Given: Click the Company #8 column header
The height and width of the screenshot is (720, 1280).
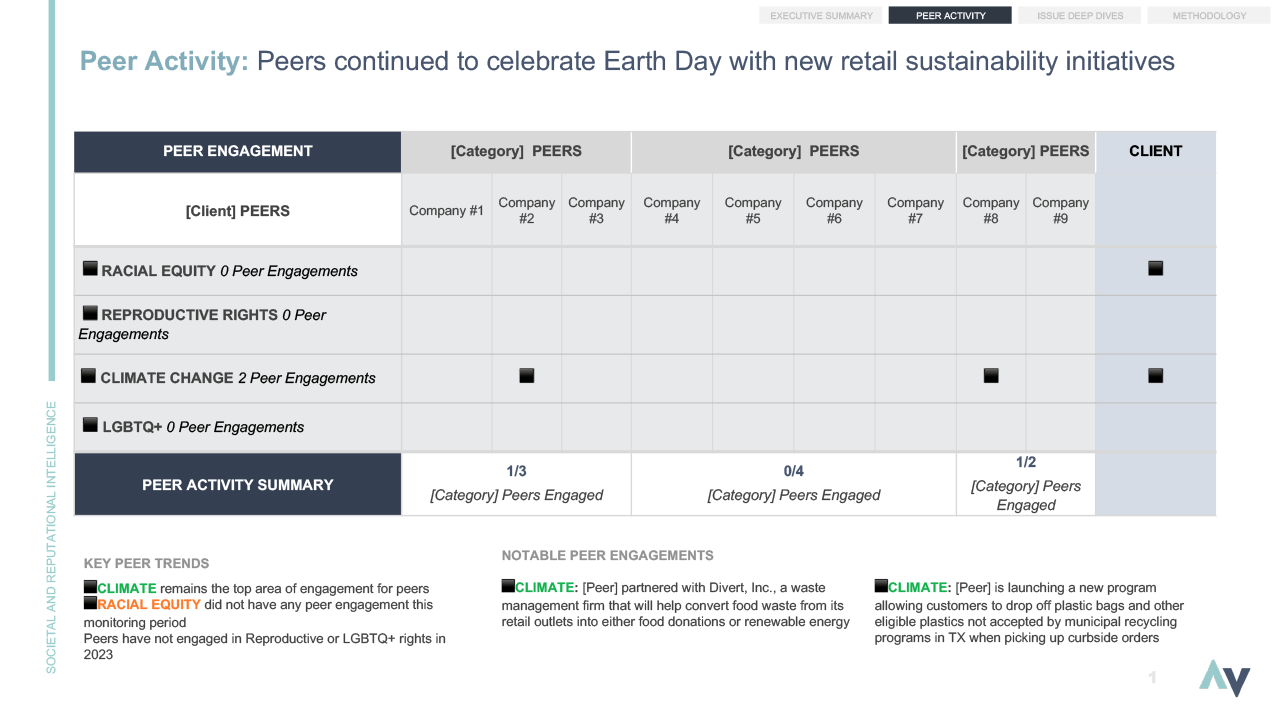Looking at the screenshot, I should pos(991,210).
